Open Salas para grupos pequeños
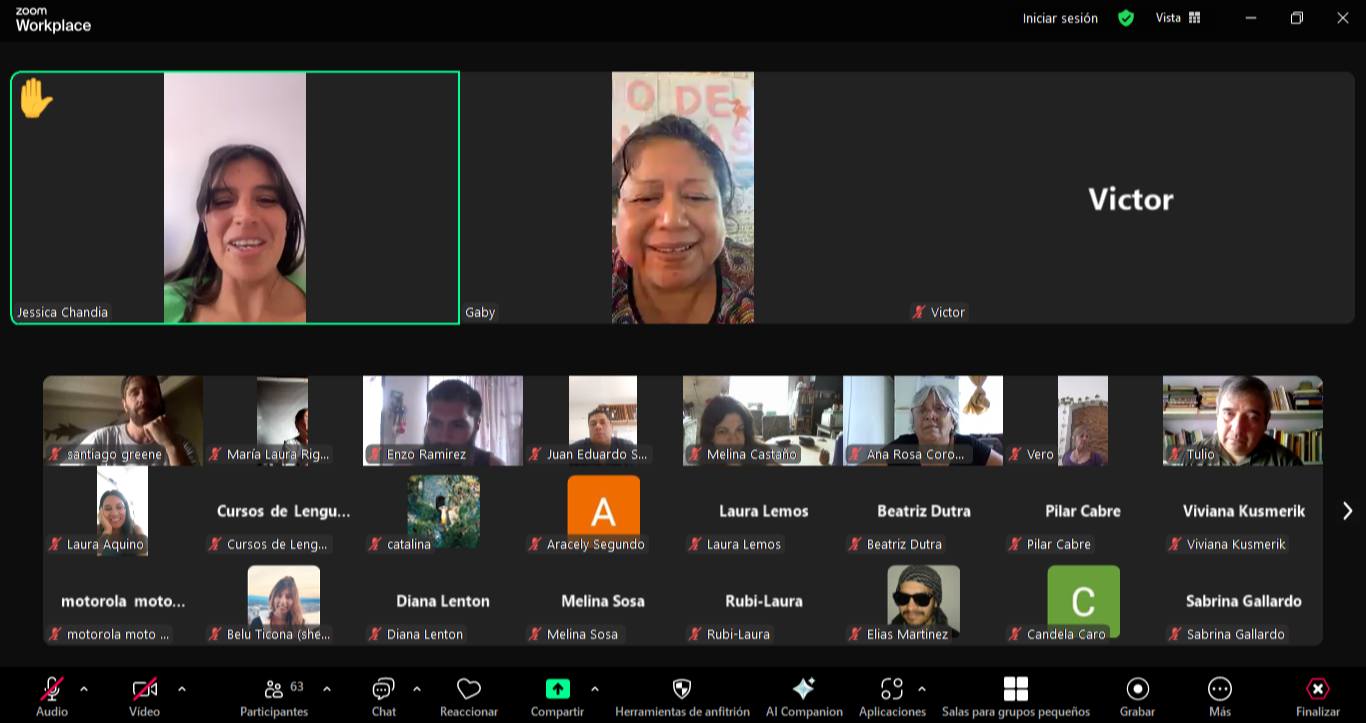 point(1015,689)
